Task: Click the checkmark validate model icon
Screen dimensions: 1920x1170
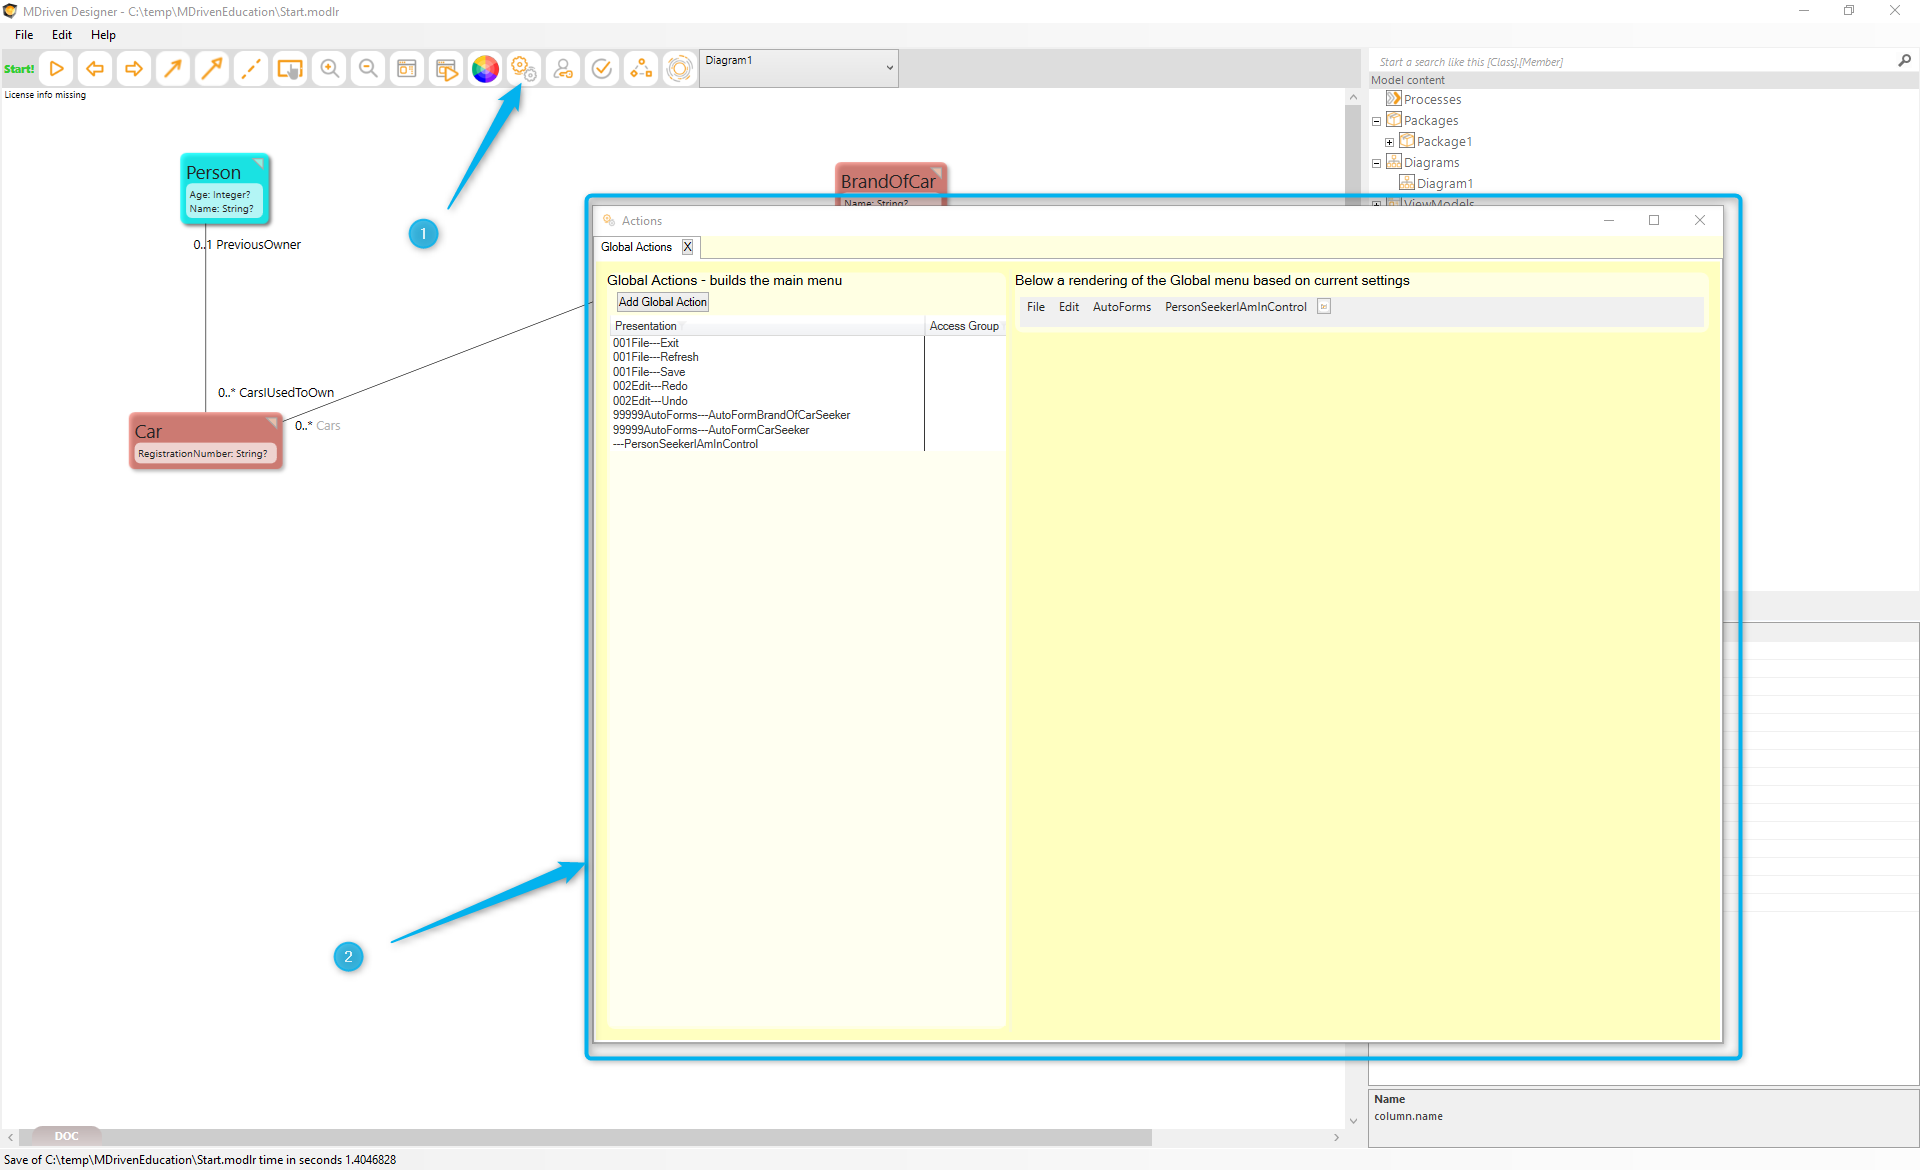Action: [x=602, y=69]
